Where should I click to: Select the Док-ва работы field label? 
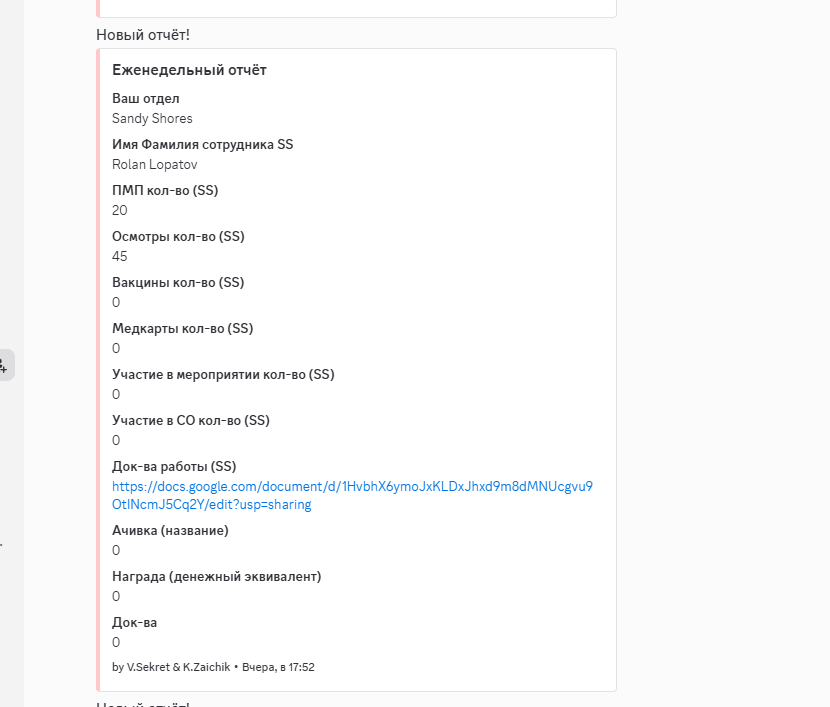click(174, 466)
